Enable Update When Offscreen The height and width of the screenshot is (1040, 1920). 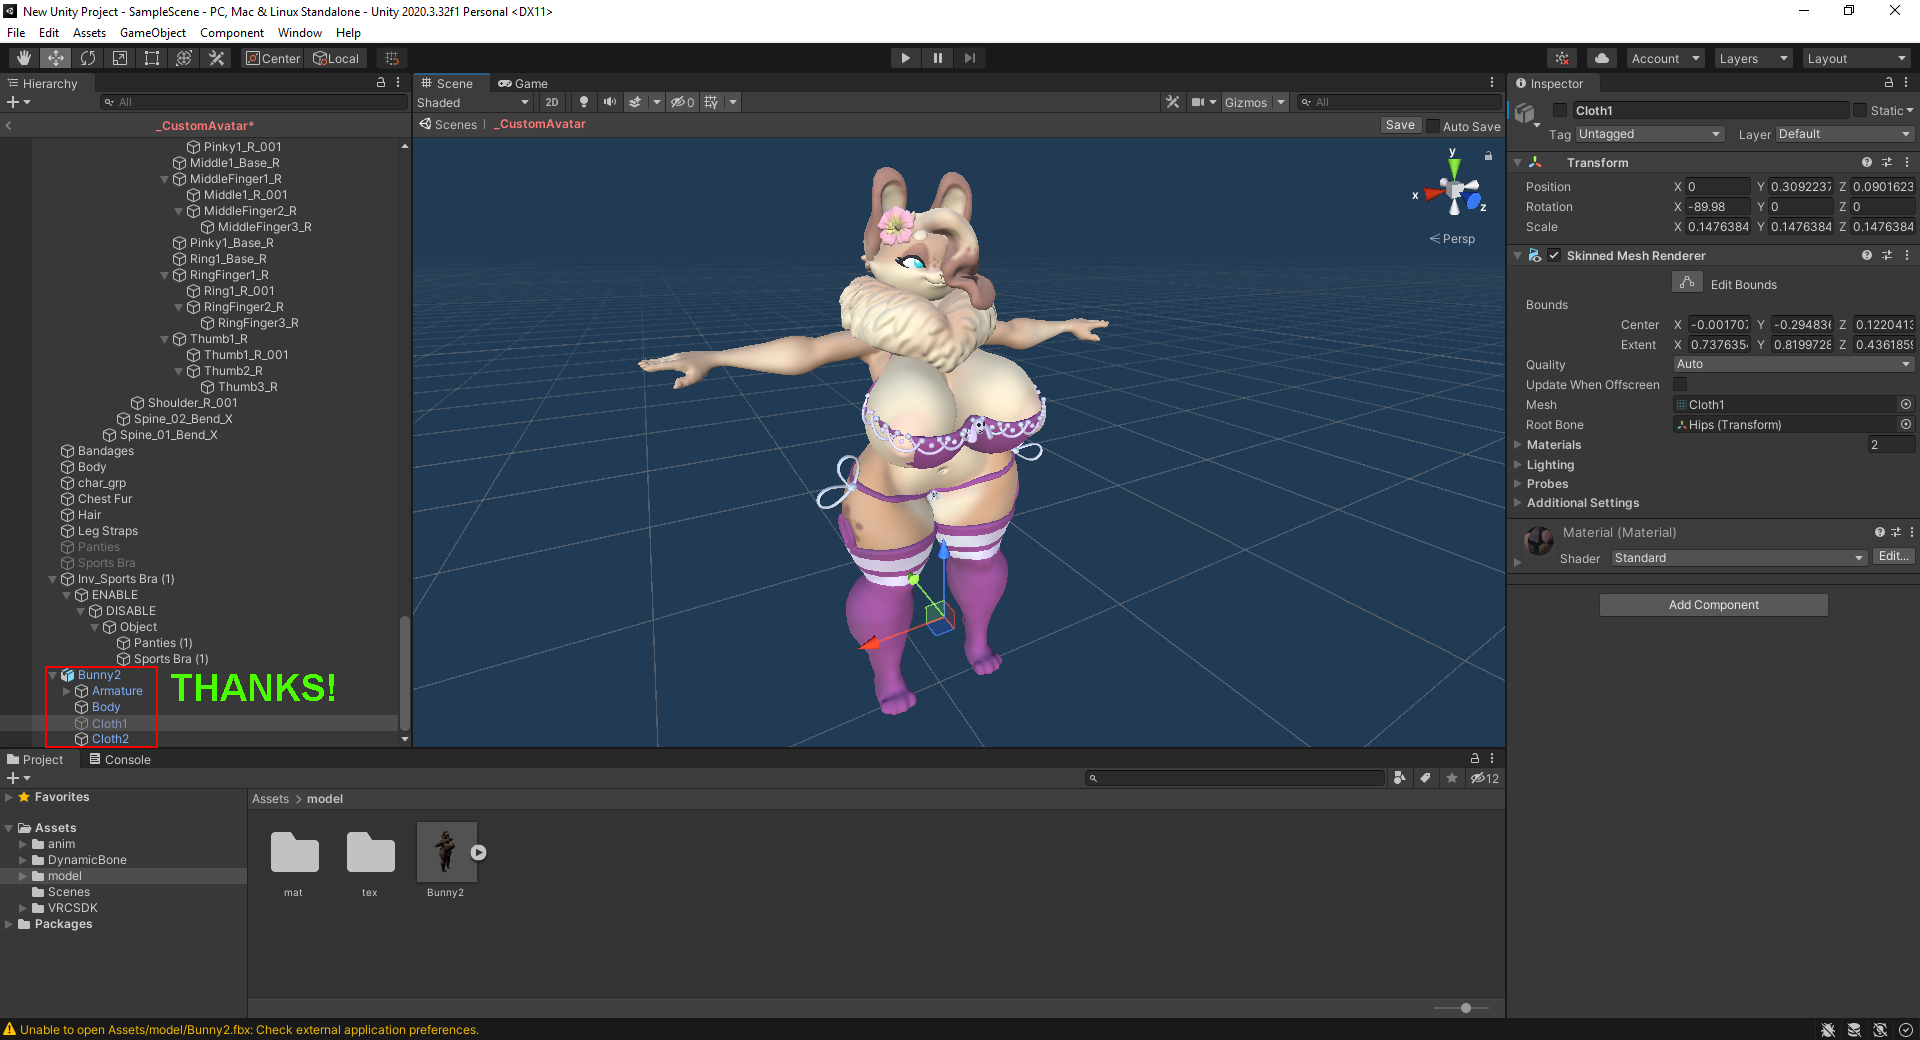[x=1680, y=384]
